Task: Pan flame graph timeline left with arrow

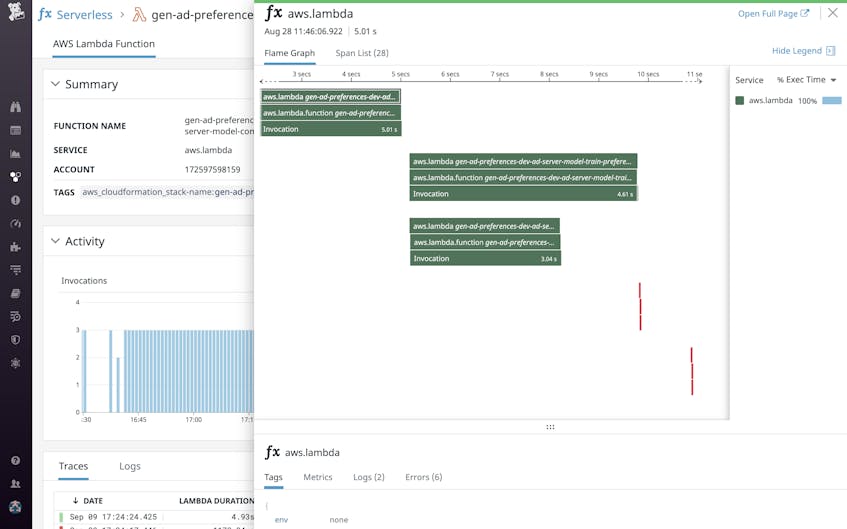Action: 264,81
